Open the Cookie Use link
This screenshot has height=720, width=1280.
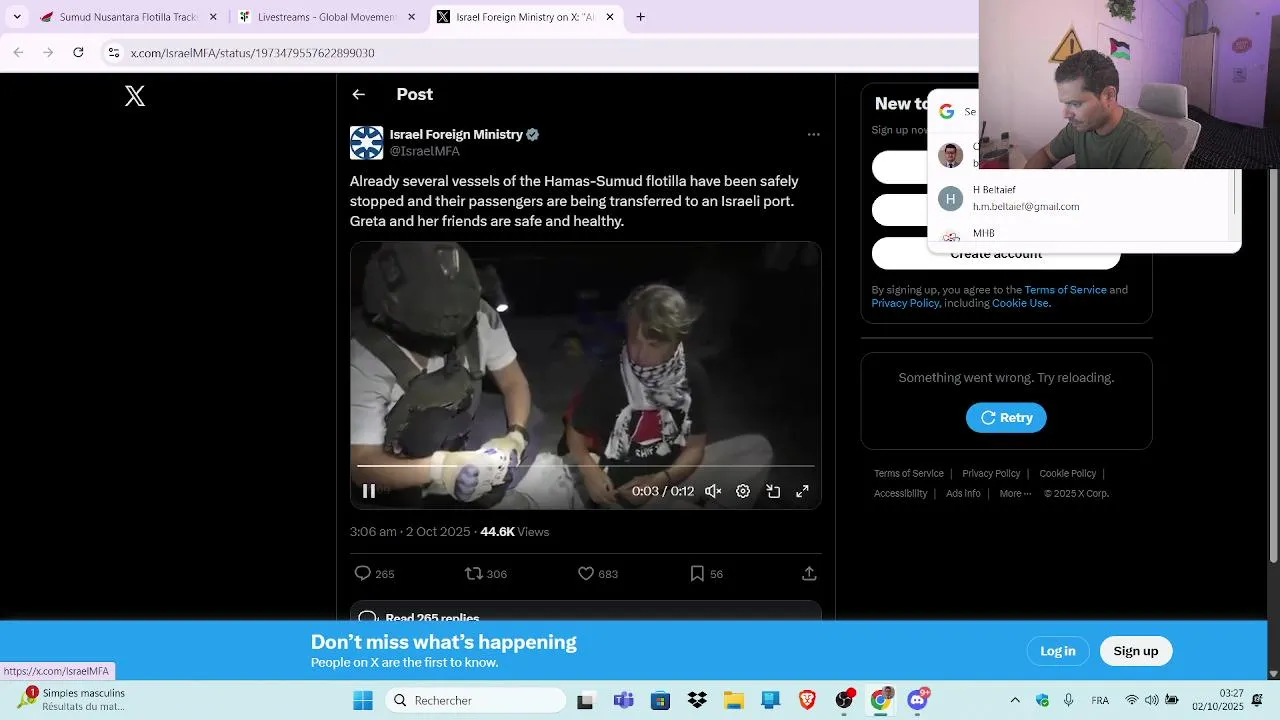click(1020, 303)
